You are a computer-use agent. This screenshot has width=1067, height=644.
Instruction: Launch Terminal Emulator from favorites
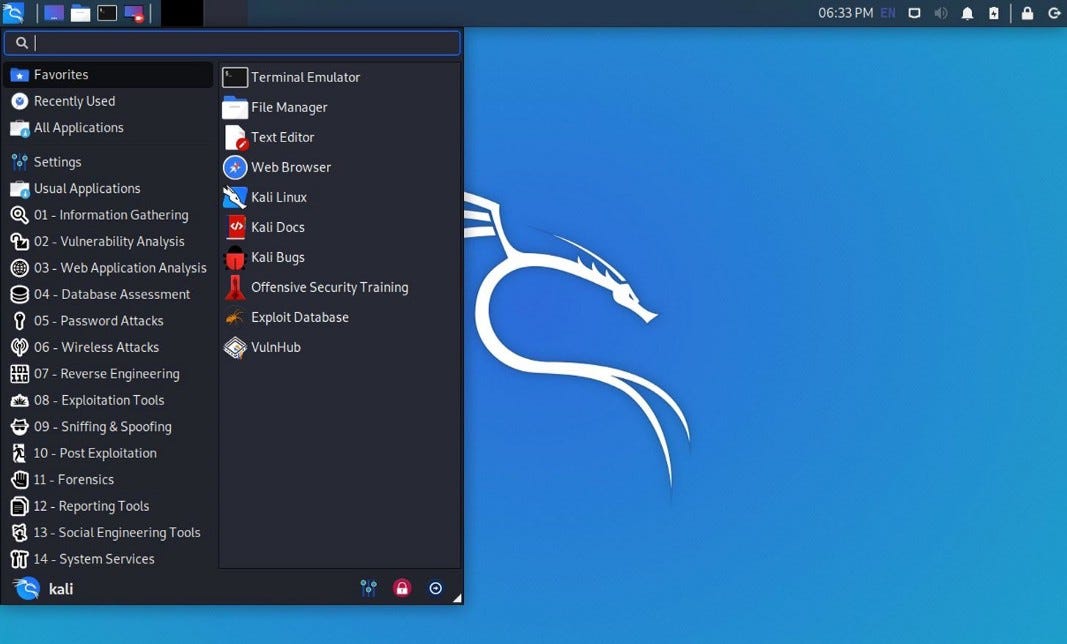(x=340, y=78)
